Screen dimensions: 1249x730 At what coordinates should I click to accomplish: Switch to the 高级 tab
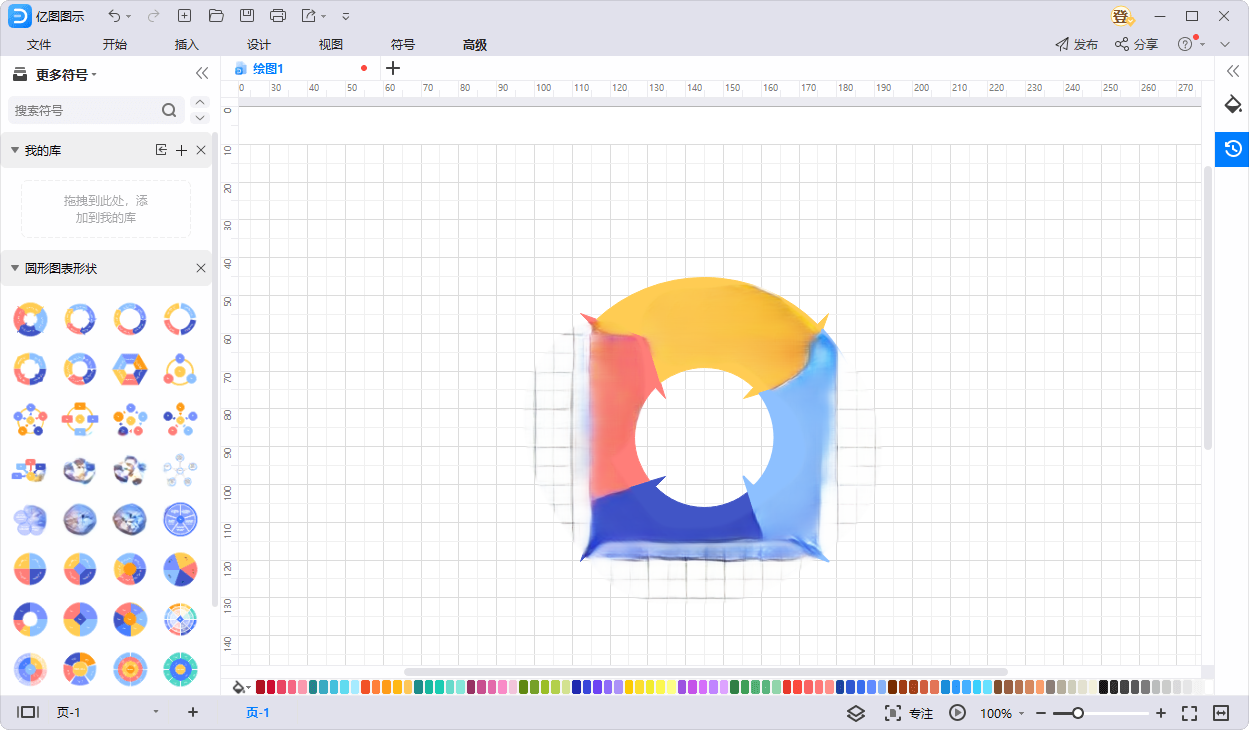point(475,45)
